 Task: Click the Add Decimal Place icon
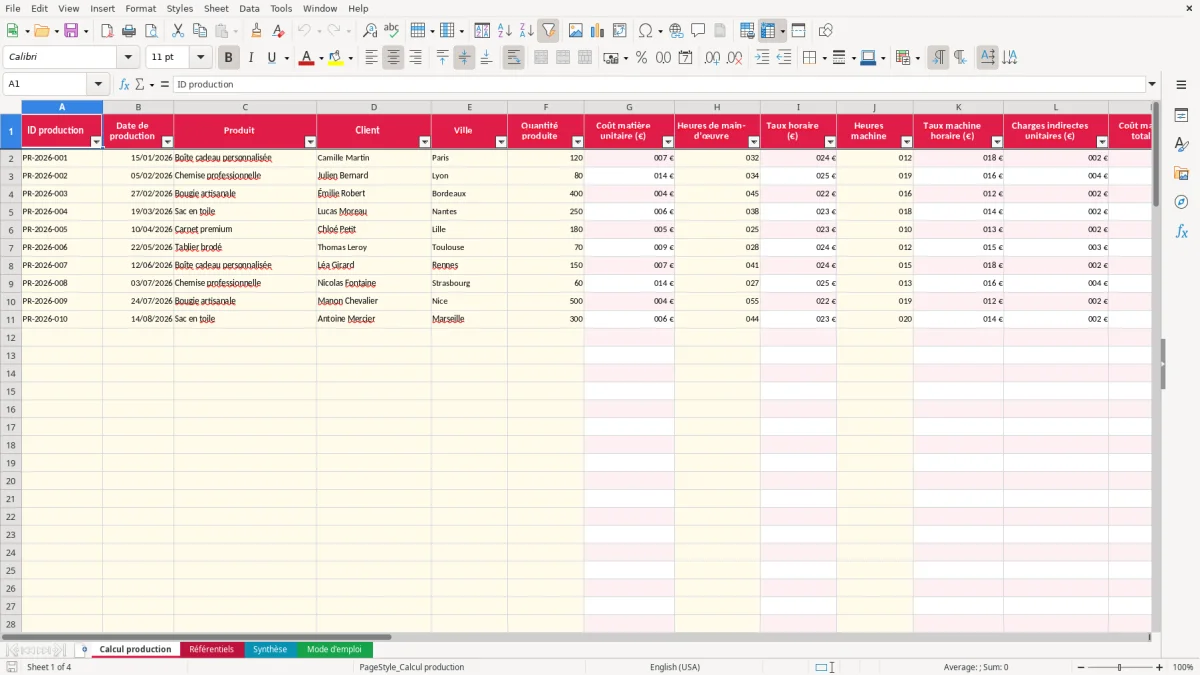(x=712, y=58)
